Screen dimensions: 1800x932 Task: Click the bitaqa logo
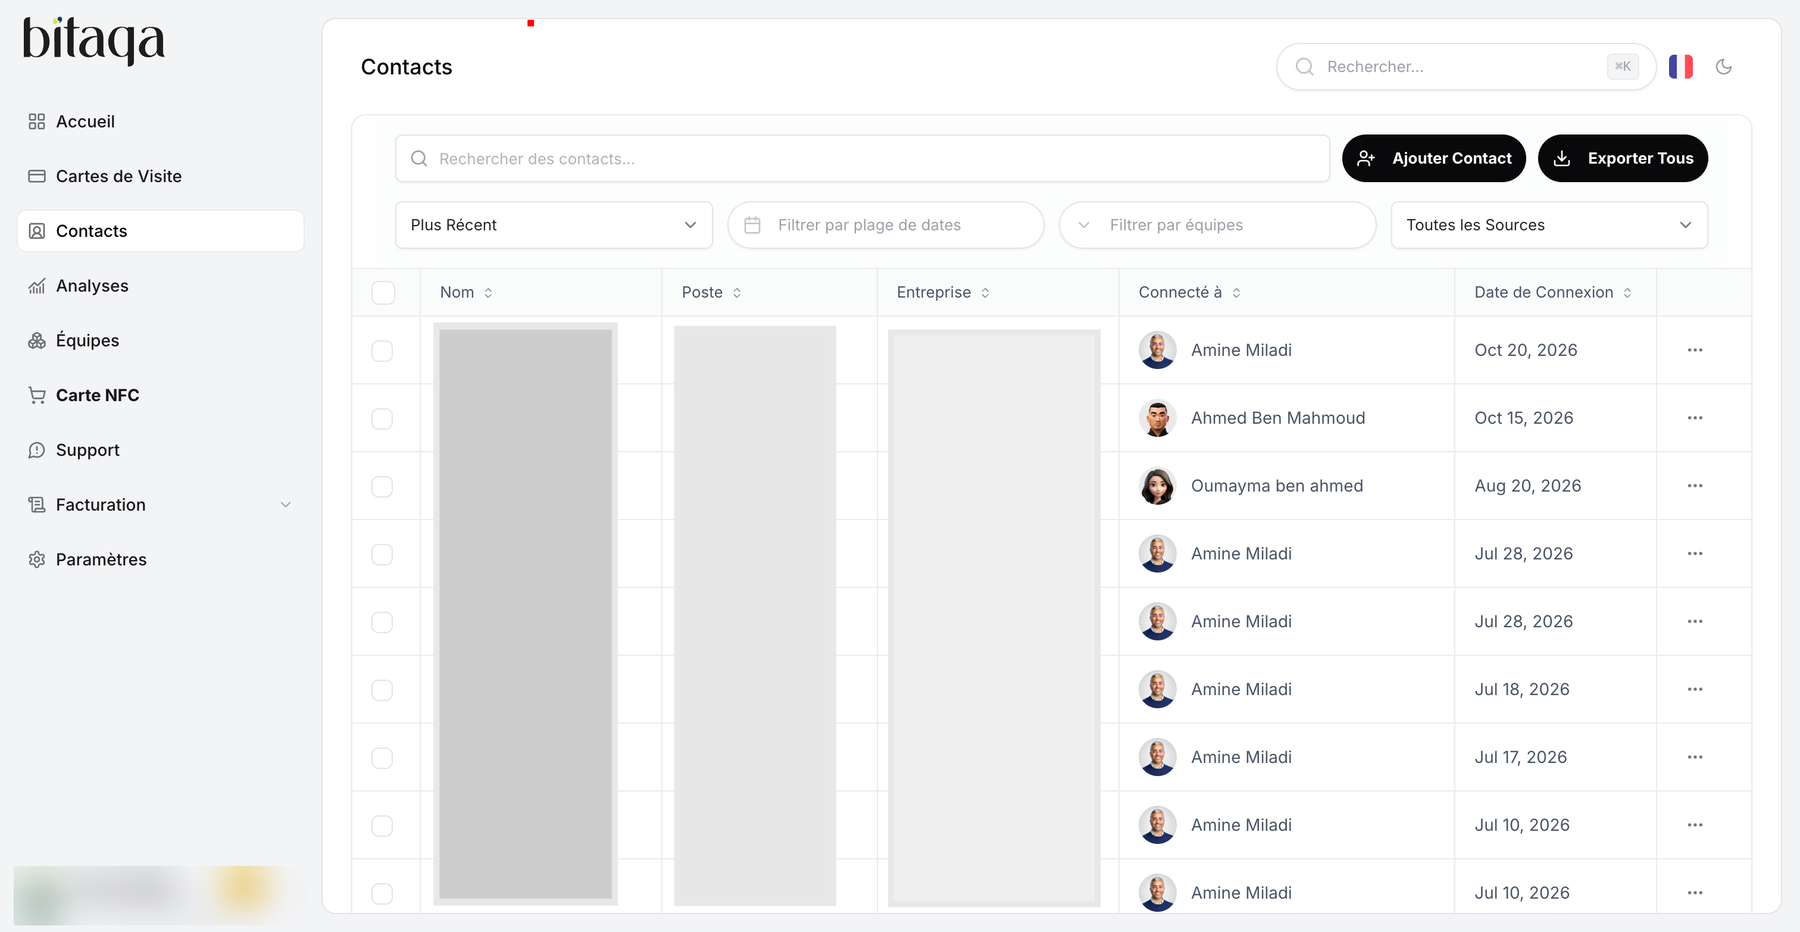point(93,41)
